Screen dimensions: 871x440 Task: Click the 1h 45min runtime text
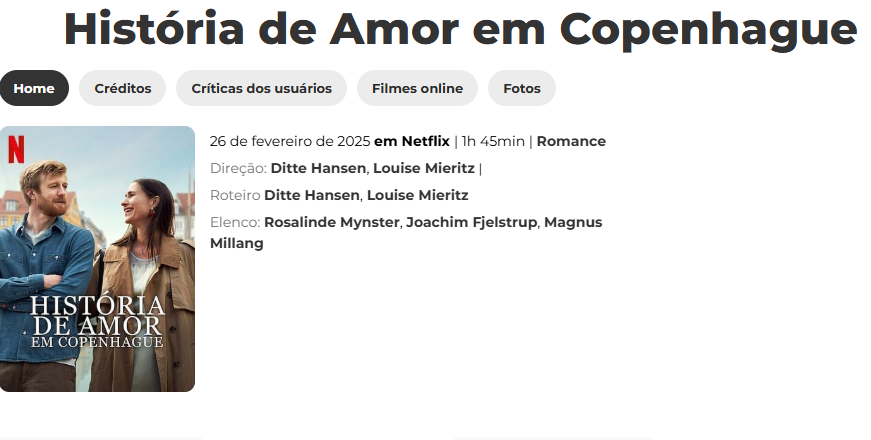click(x=493, y=142)
